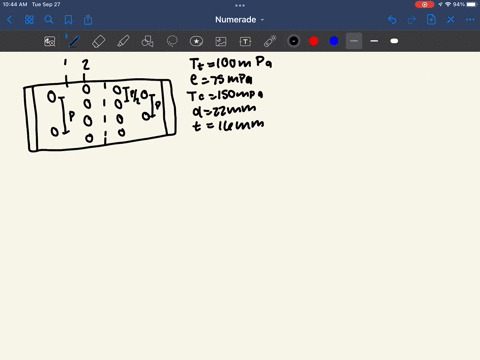Redo the last action
This screenshot has height=360, width=480.
(412, 20)
